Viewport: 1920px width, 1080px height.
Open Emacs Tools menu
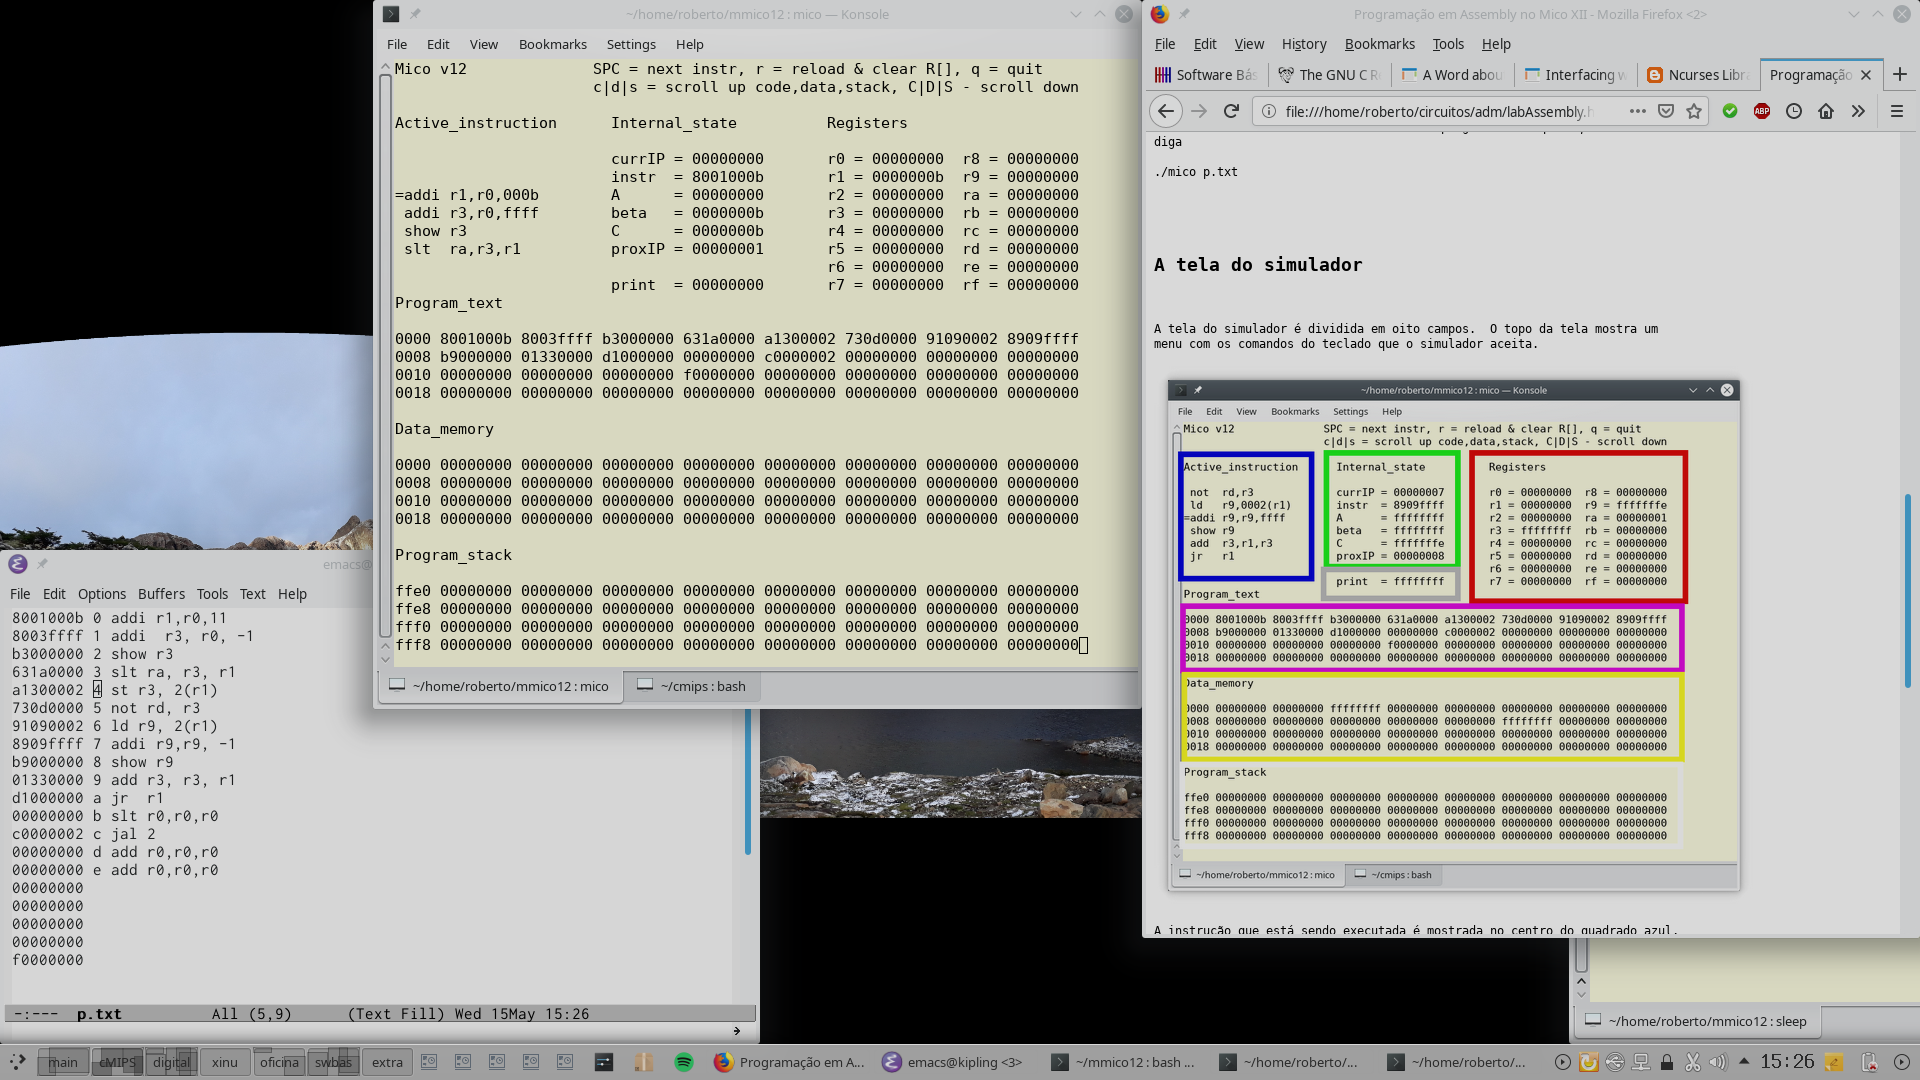212,594
